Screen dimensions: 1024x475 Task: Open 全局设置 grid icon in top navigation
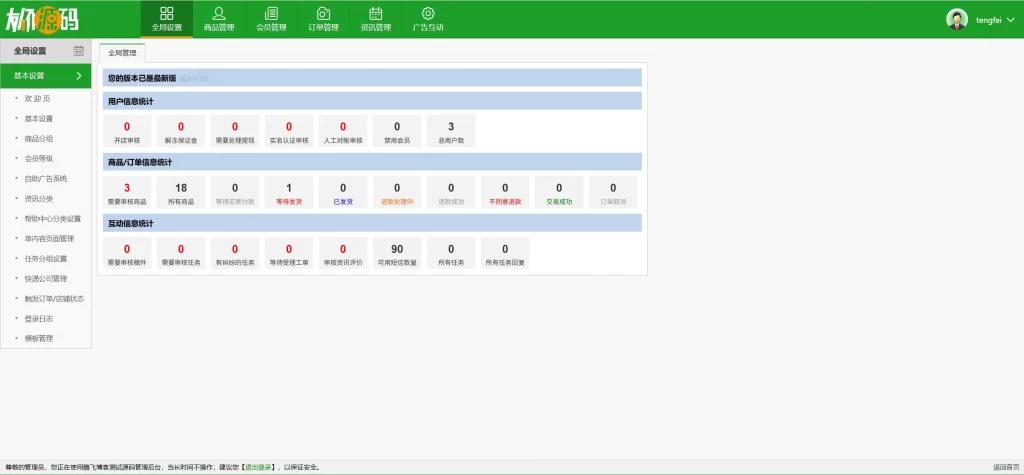pos(166,13)
